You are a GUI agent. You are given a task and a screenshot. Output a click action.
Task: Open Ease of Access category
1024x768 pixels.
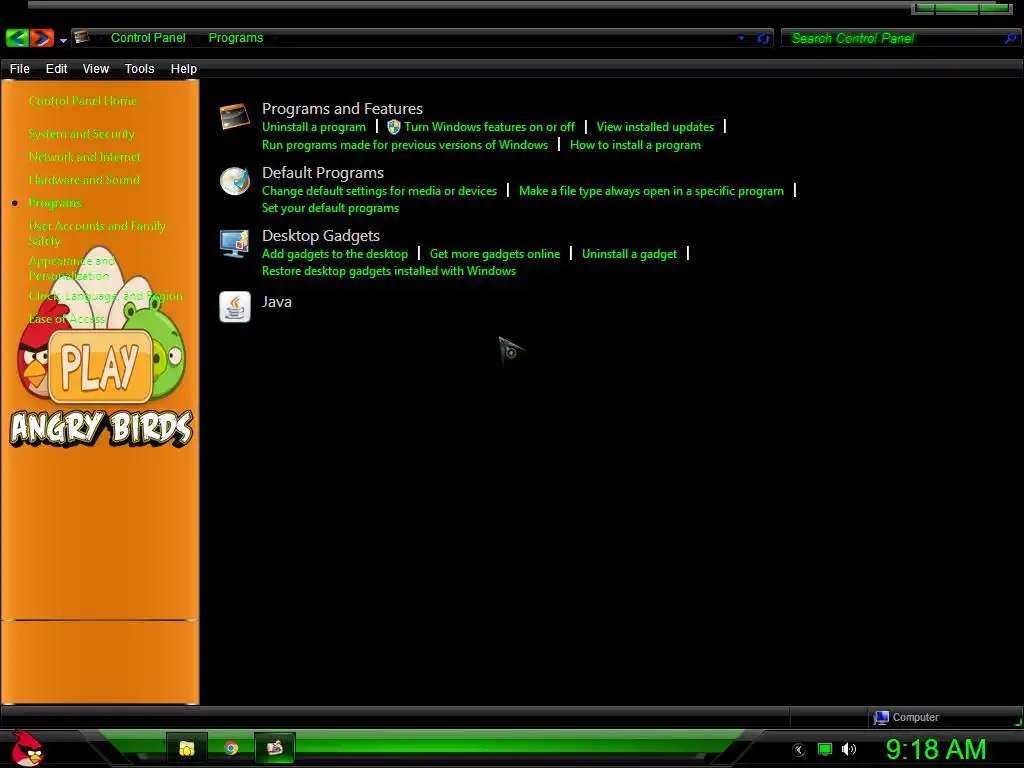[67, 319]
